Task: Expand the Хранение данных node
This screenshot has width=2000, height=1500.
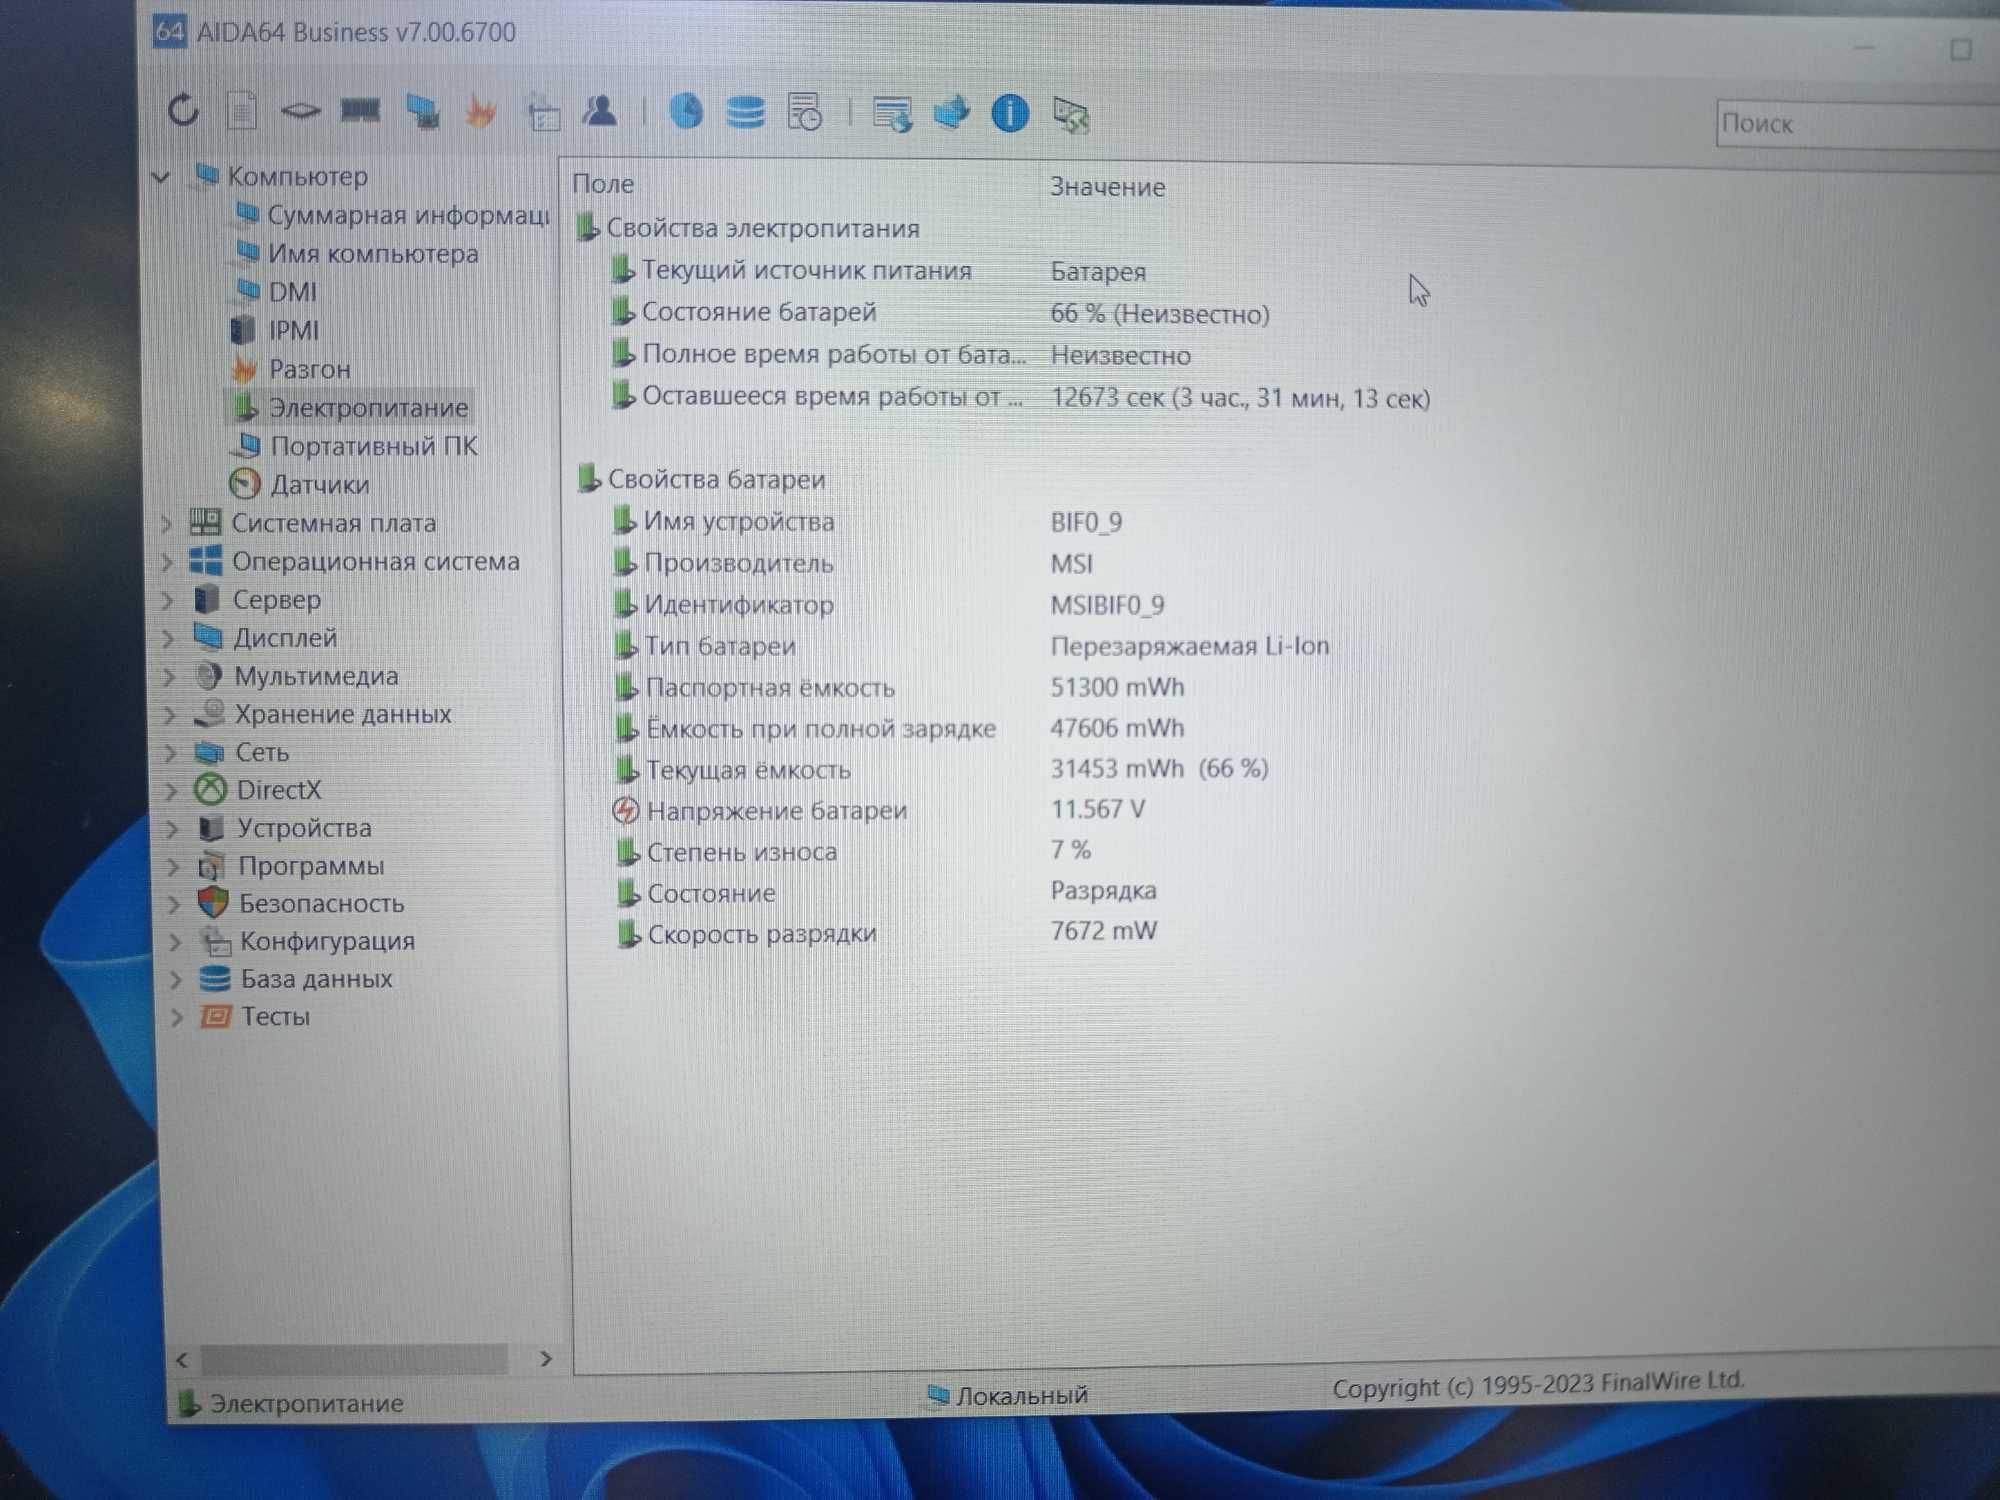Action: point(169,715)
